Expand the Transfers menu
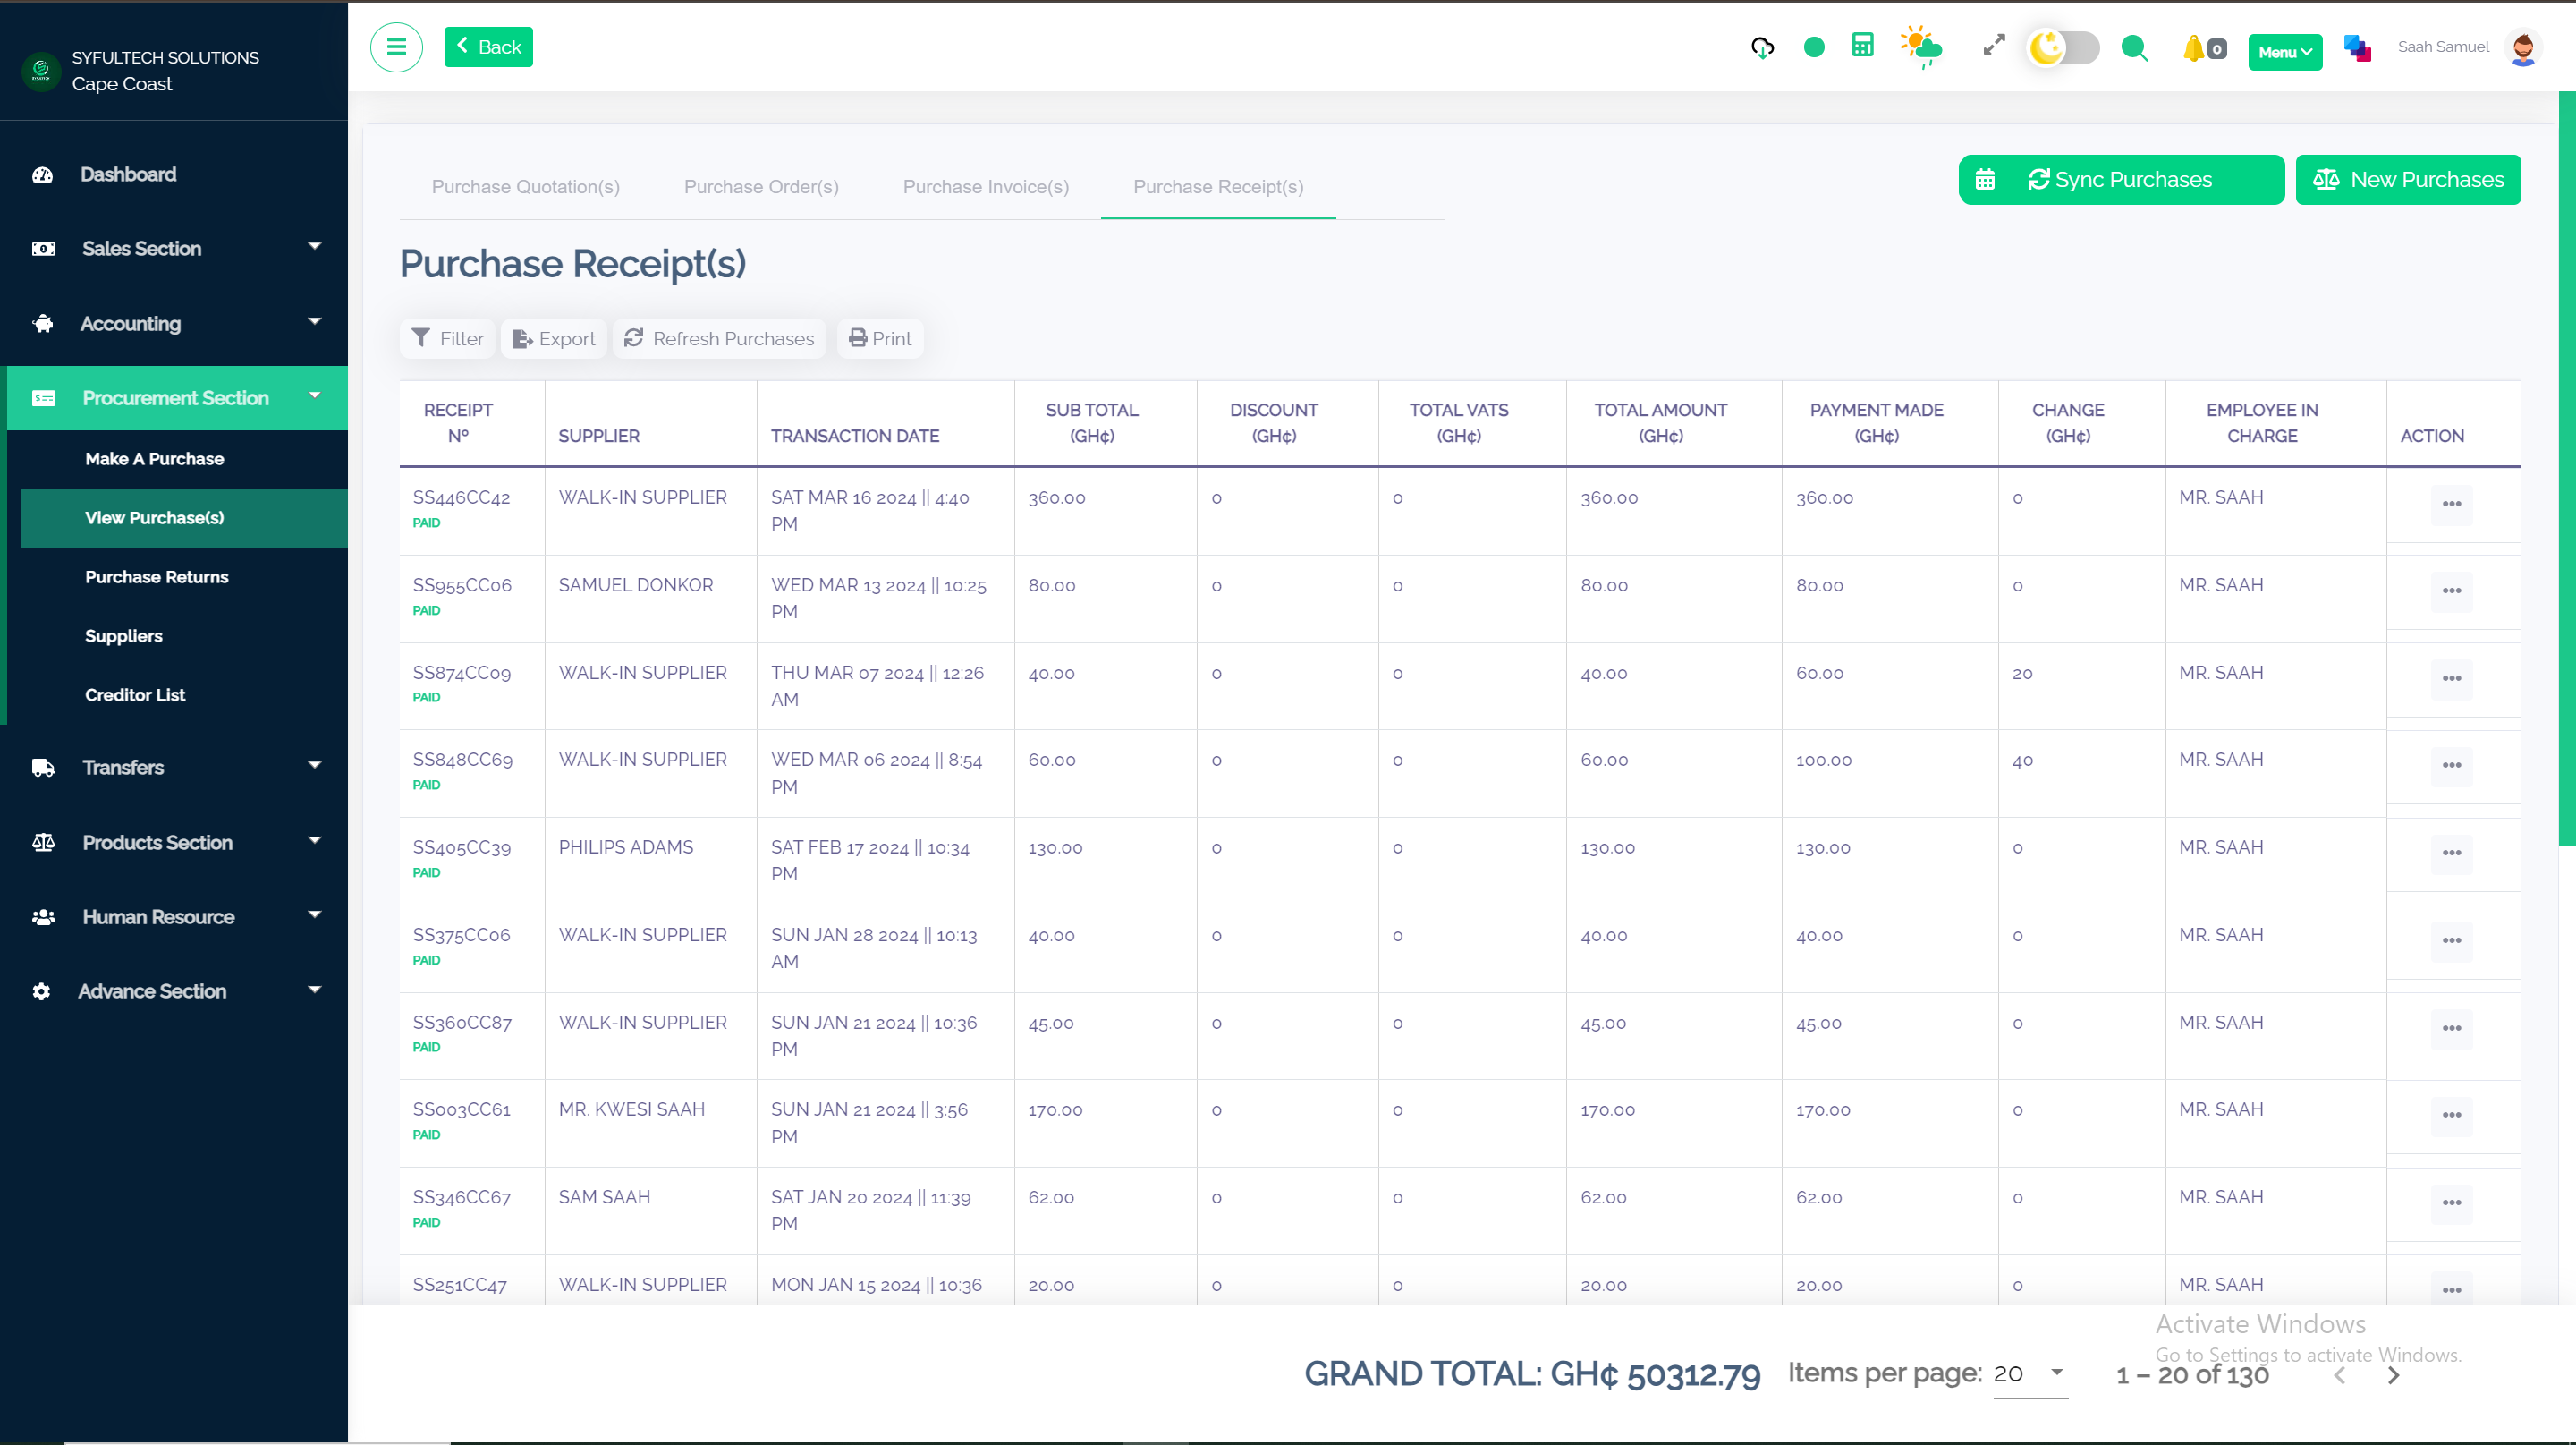The image size is (2576, 1445). 174,767
